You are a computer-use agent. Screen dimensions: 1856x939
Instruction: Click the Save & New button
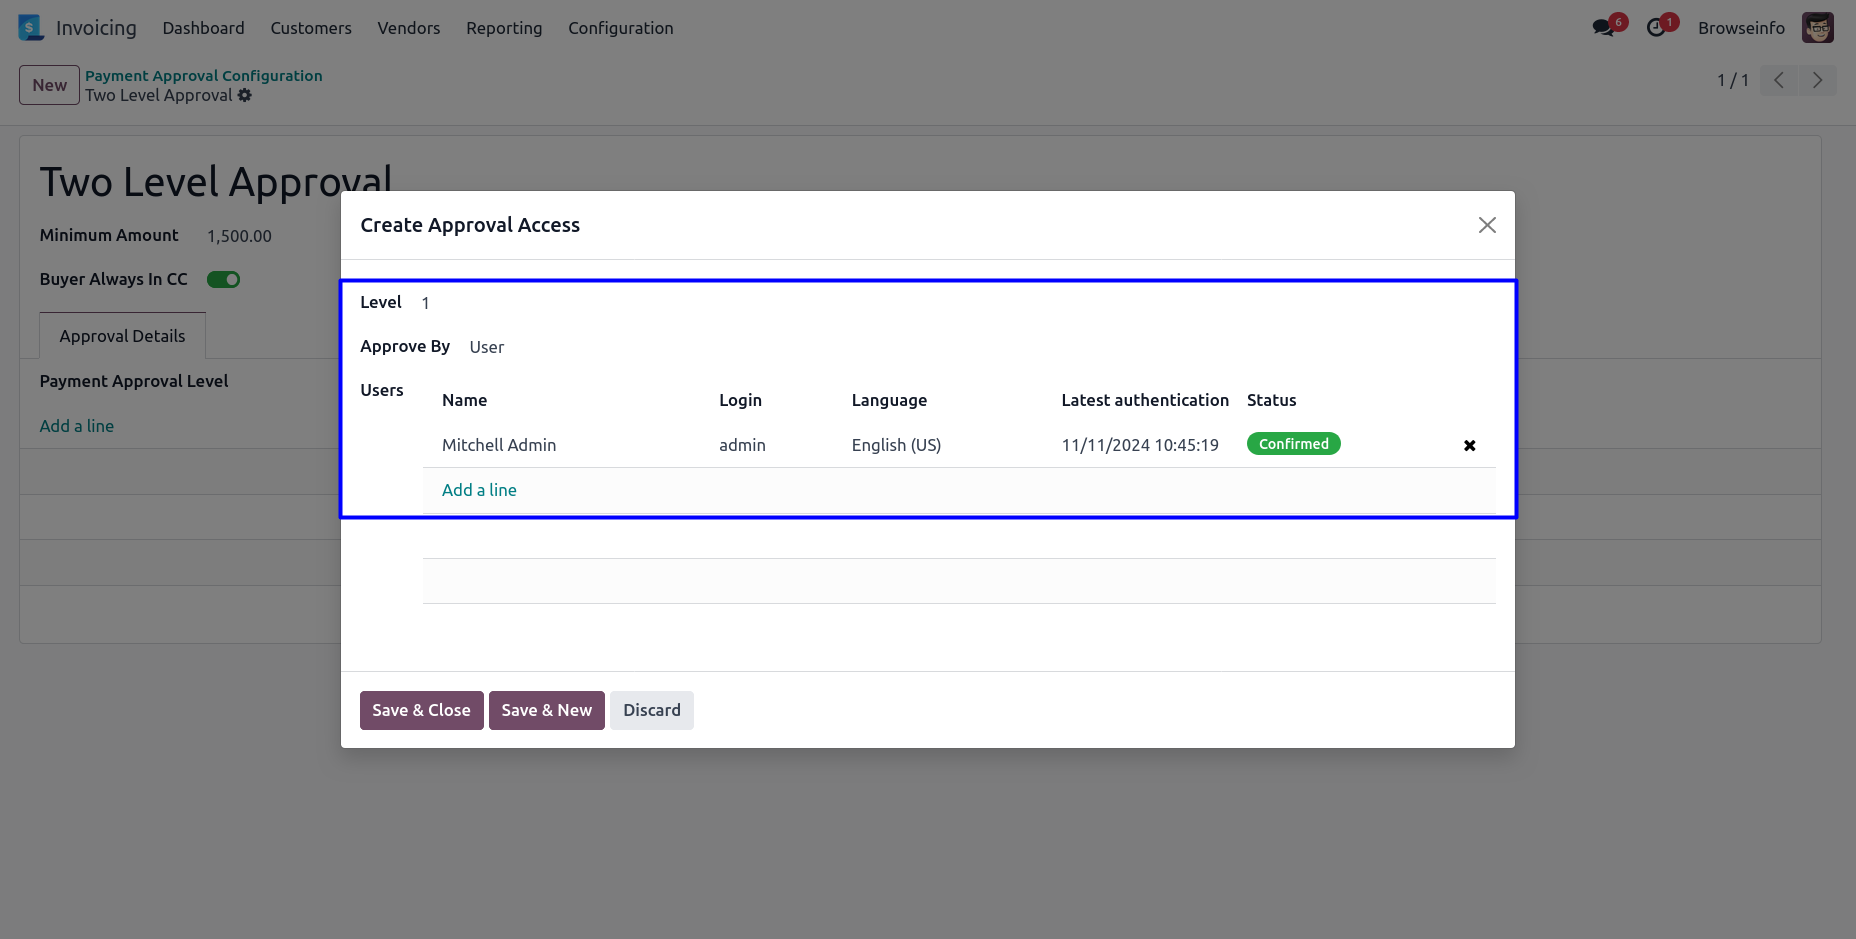click(546, 710)
